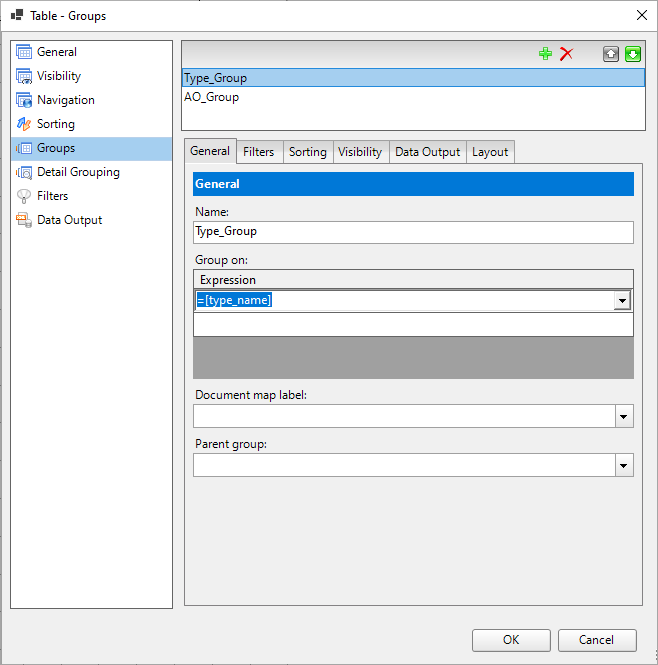Go to the Sorting page in the sidebar

pos(55,124)
